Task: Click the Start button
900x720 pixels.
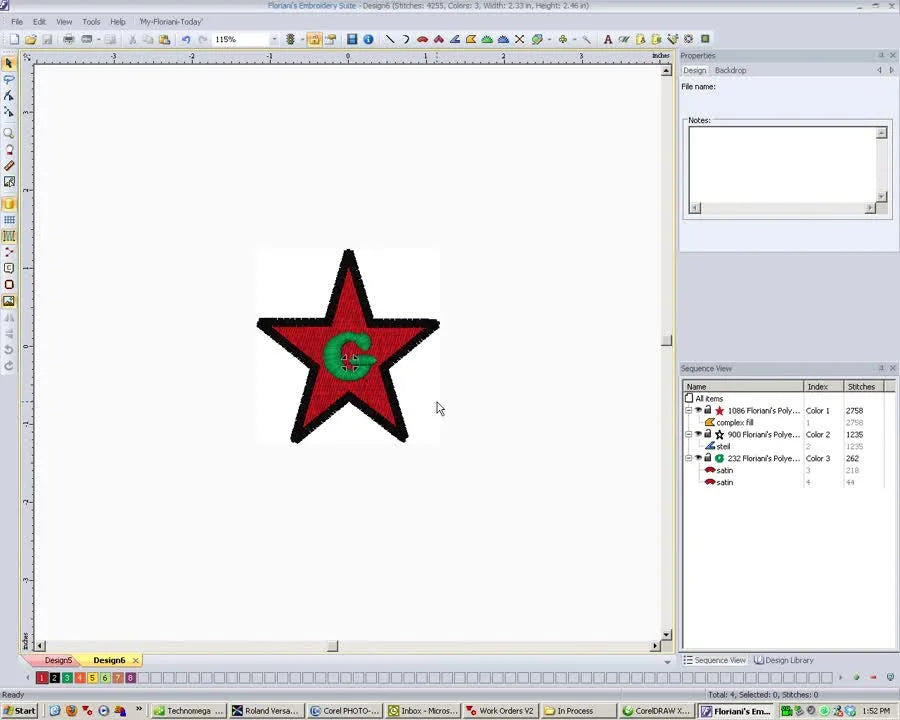Action: coord(20,711)
